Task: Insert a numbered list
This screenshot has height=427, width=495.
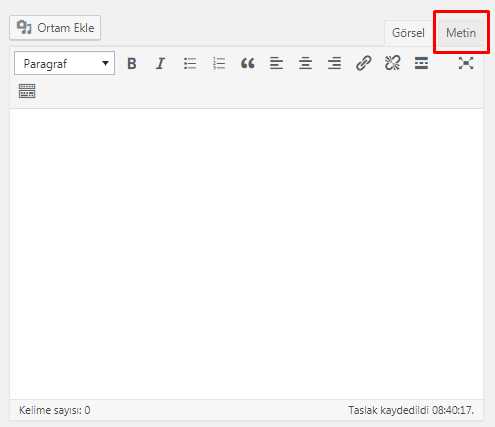Action: [x=219, y=63]
